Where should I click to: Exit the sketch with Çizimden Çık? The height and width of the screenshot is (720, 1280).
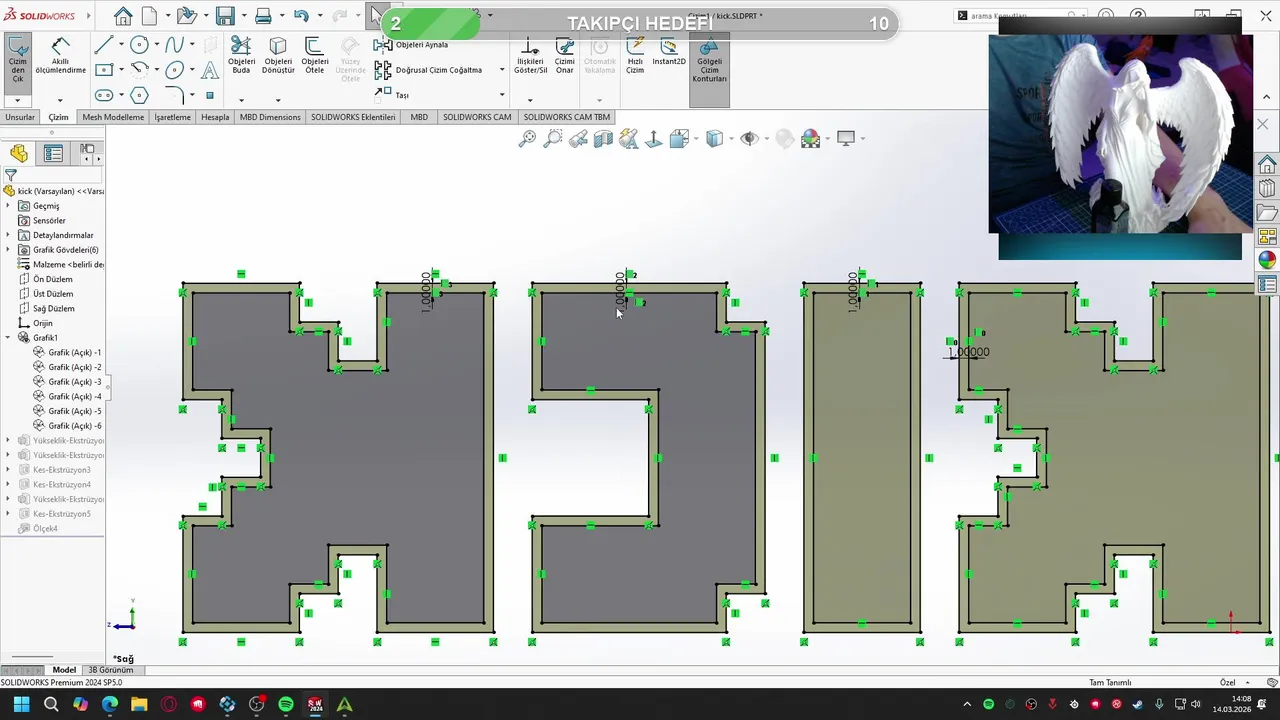(x=18, y=61)
